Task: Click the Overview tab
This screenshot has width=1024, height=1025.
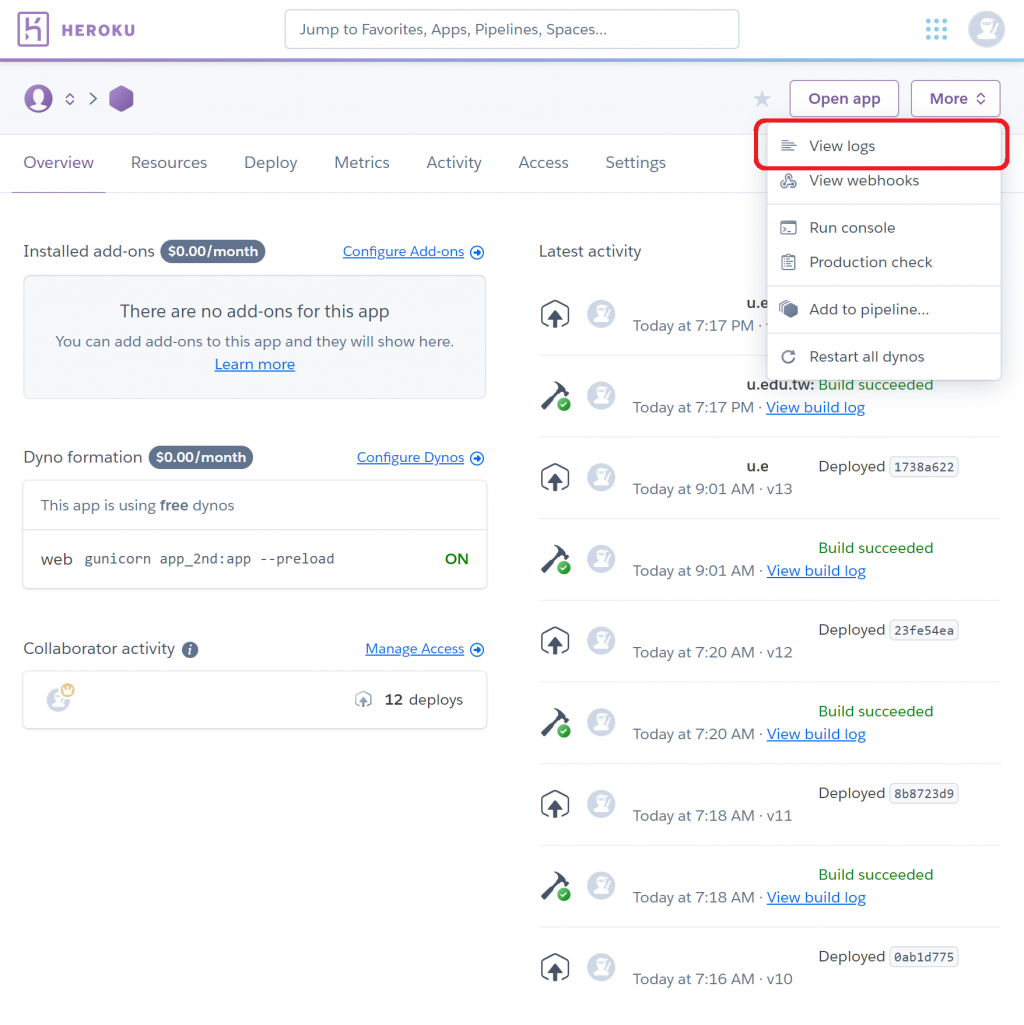Action: click(58, 163)
